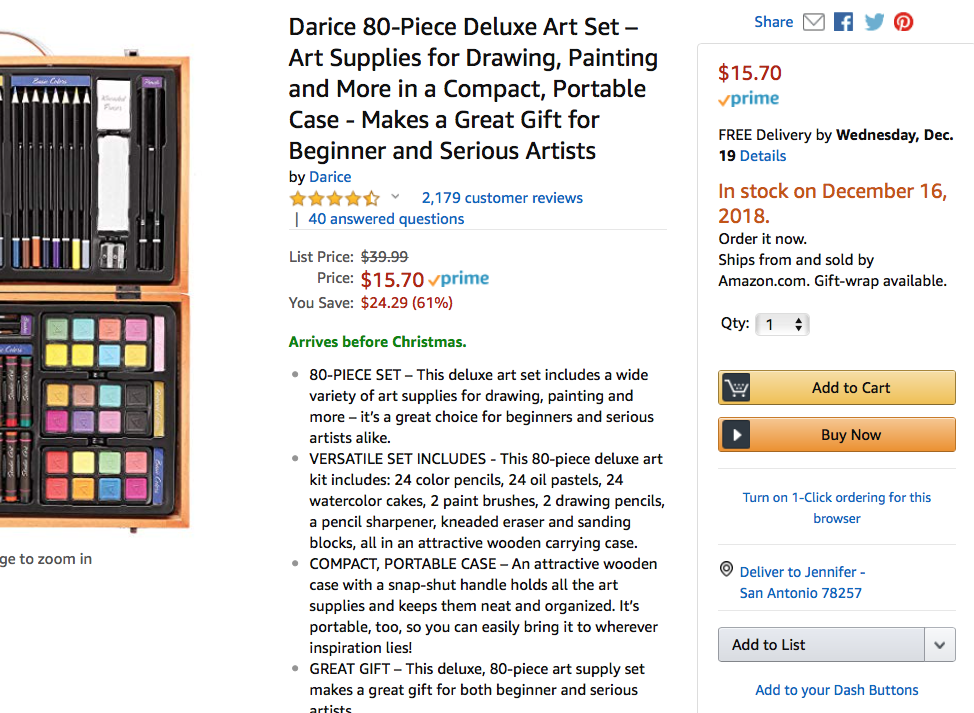Open the Qty quantity dropdown
The height and width of the screenshot is (713, 974).
click(x=783, y=324)
